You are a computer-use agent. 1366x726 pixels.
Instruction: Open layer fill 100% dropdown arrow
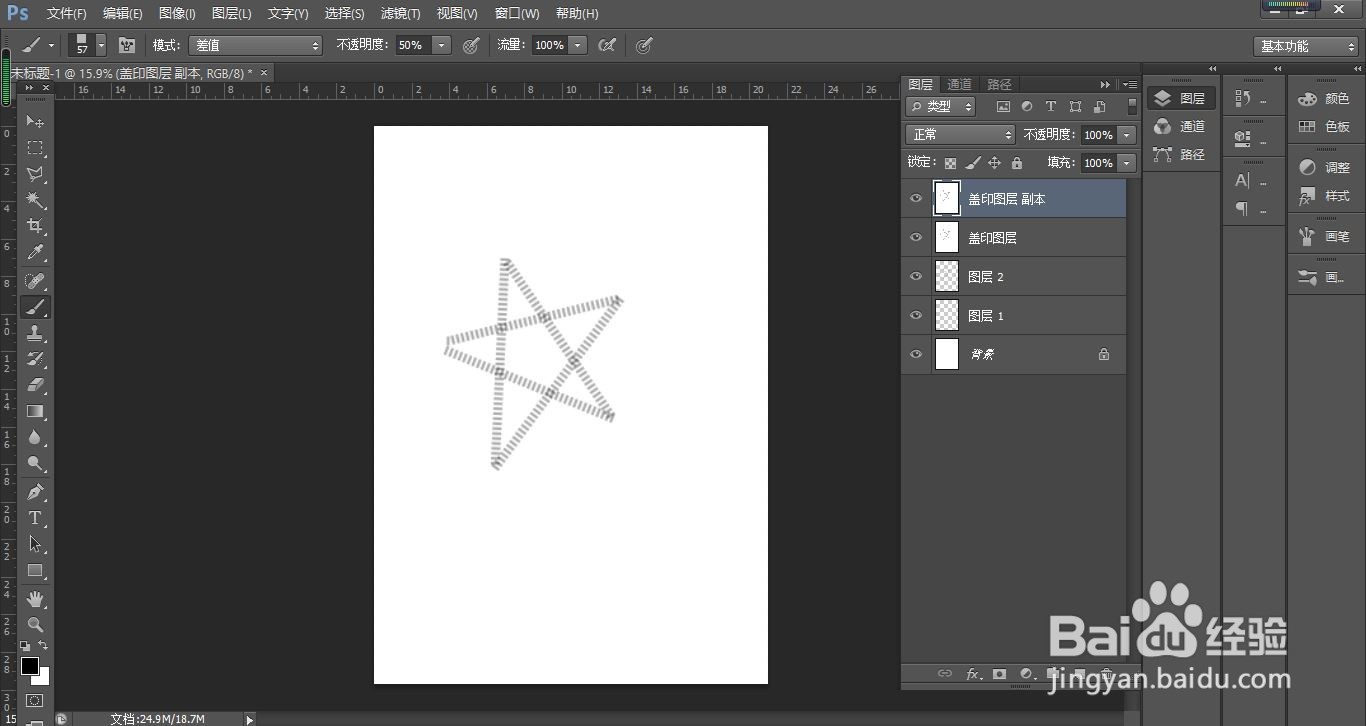[1127, 163]
